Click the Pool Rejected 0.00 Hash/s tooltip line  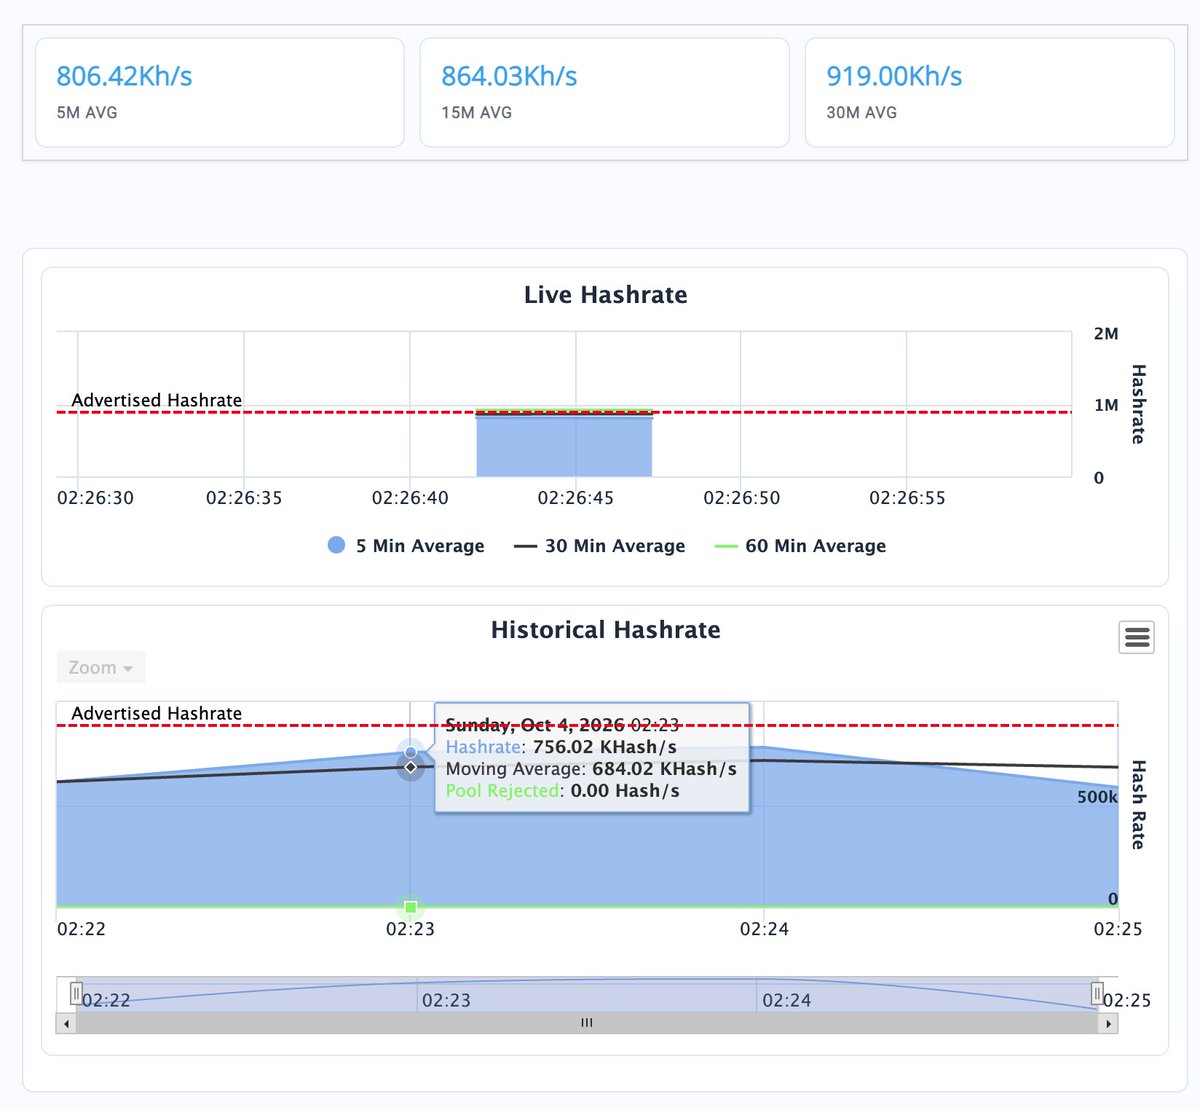[x=563, y=791]
